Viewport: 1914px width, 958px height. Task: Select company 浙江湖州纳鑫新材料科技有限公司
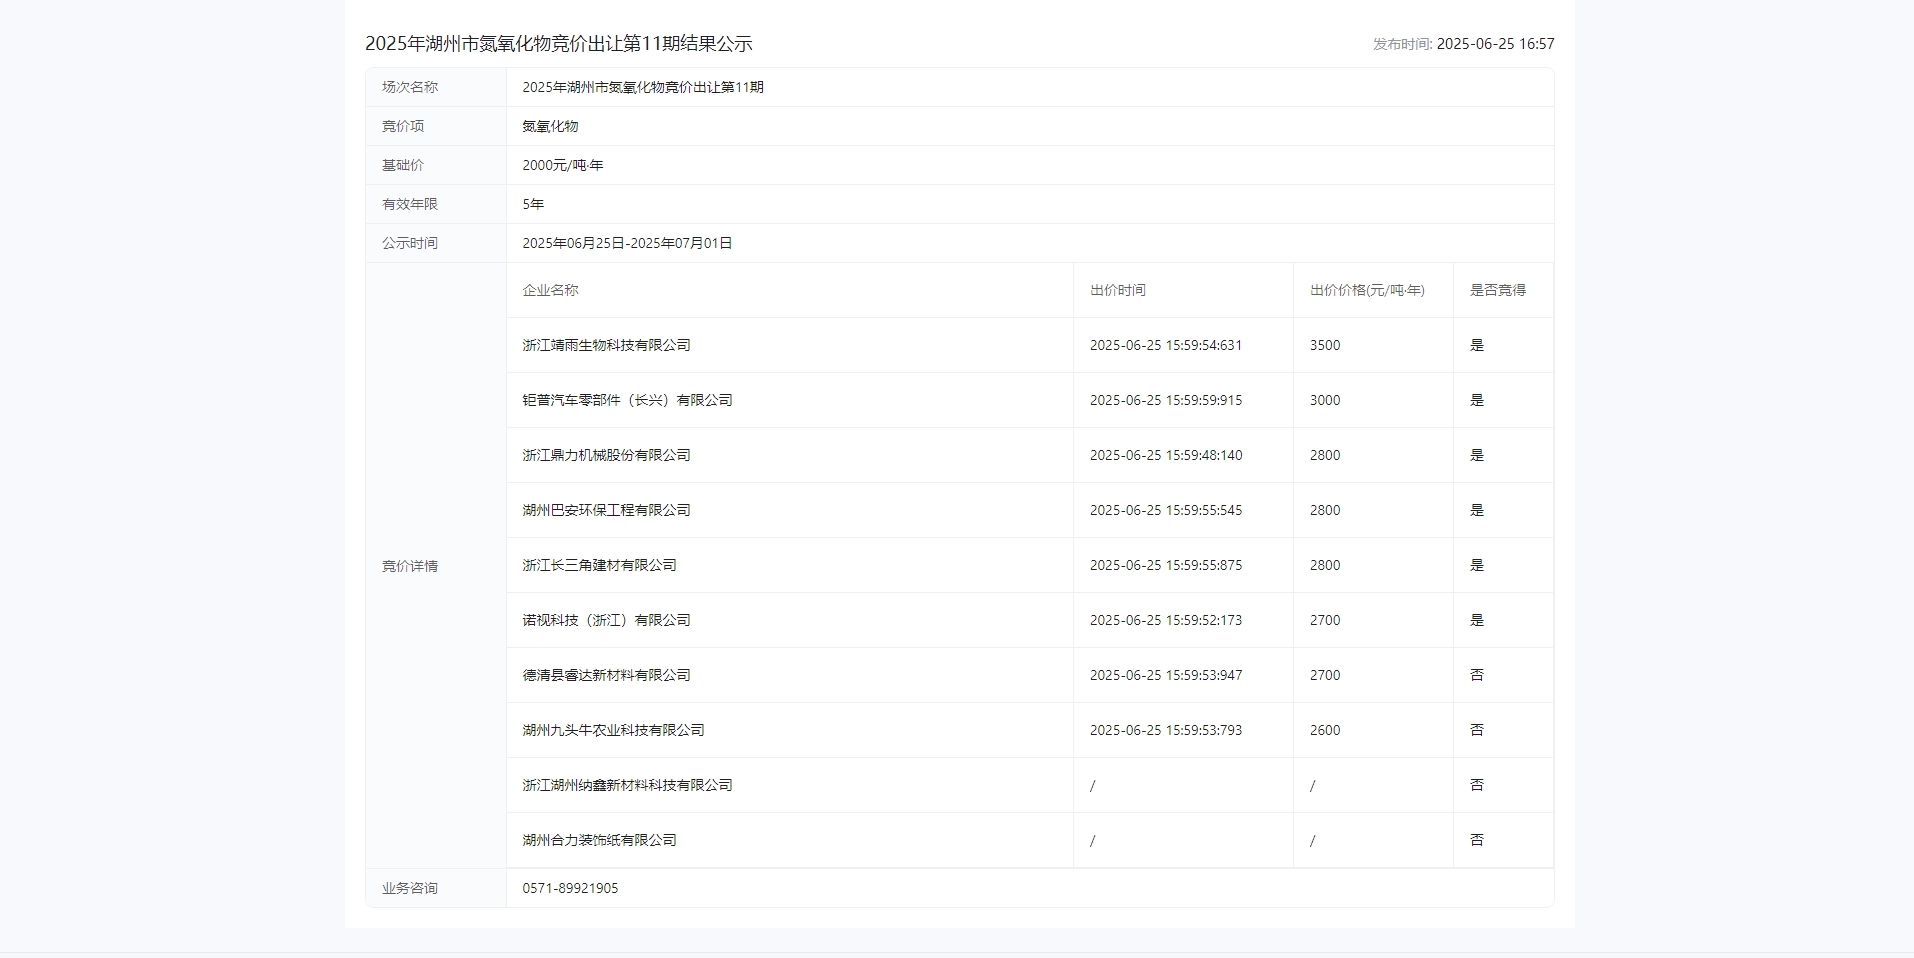click(x=627, y=785)
